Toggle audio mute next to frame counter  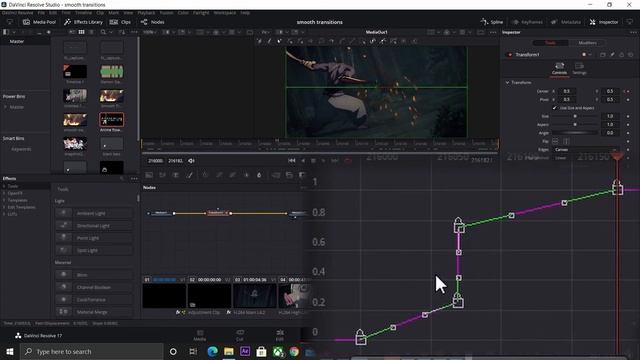click(191, 161)
